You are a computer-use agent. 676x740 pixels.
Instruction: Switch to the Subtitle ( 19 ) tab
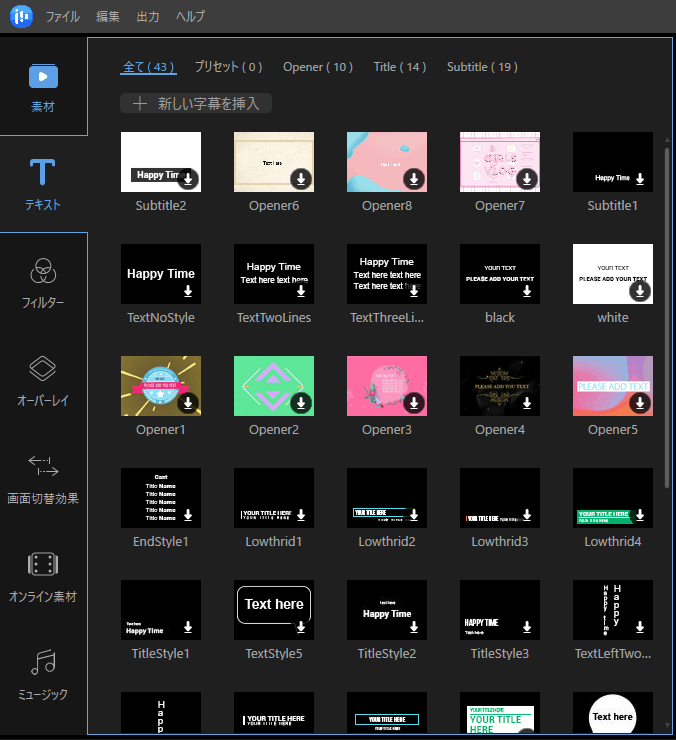[482, 67]
